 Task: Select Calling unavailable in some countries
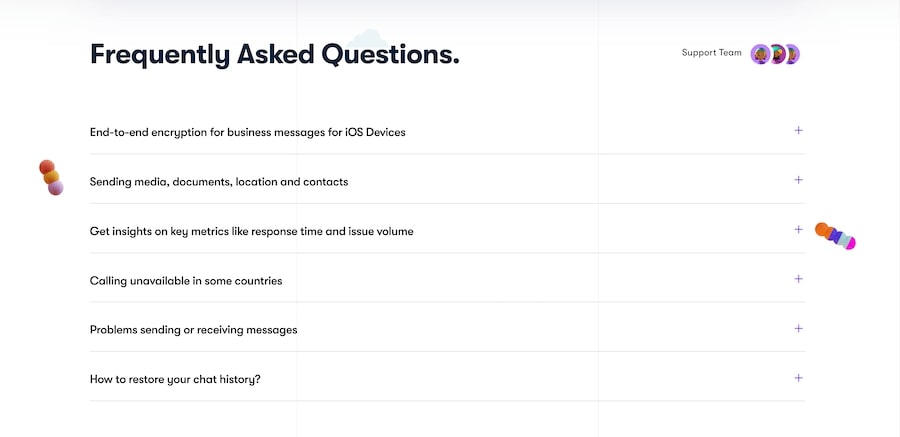186,281
